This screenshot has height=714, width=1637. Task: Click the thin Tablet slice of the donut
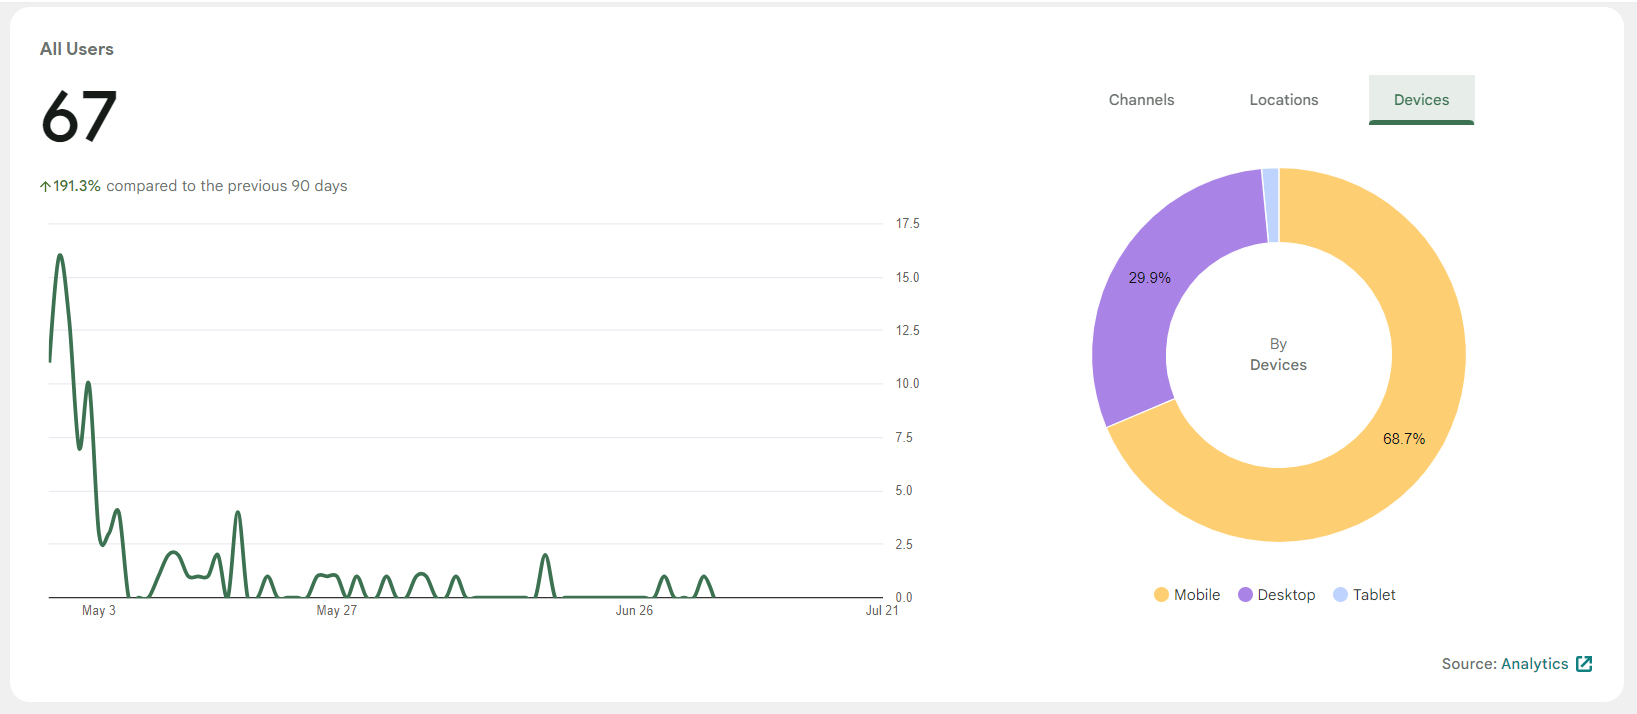pyautogui.click(x=1271, y=205)
